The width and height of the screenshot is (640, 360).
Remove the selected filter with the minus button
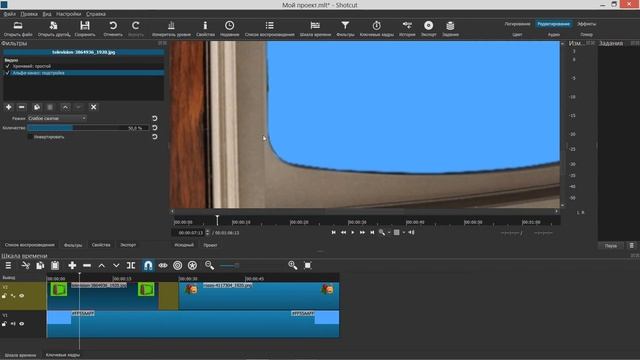(x=22, y=107)
